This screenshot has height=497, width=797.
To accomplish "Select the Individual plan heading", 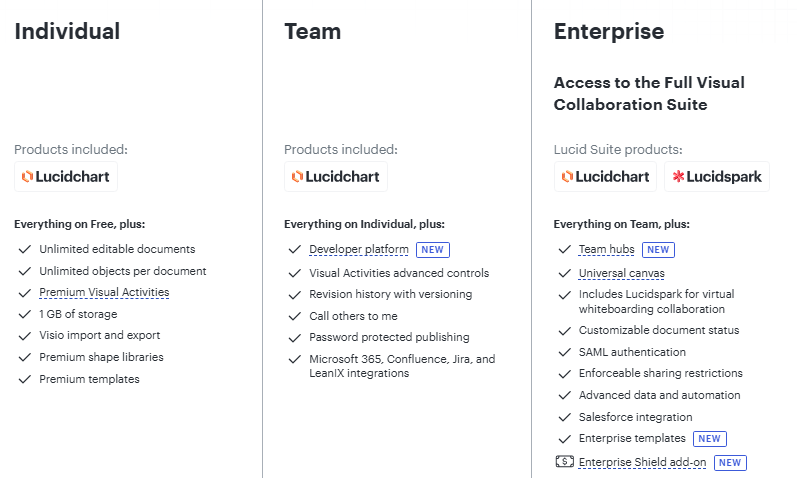I will 67,32.
